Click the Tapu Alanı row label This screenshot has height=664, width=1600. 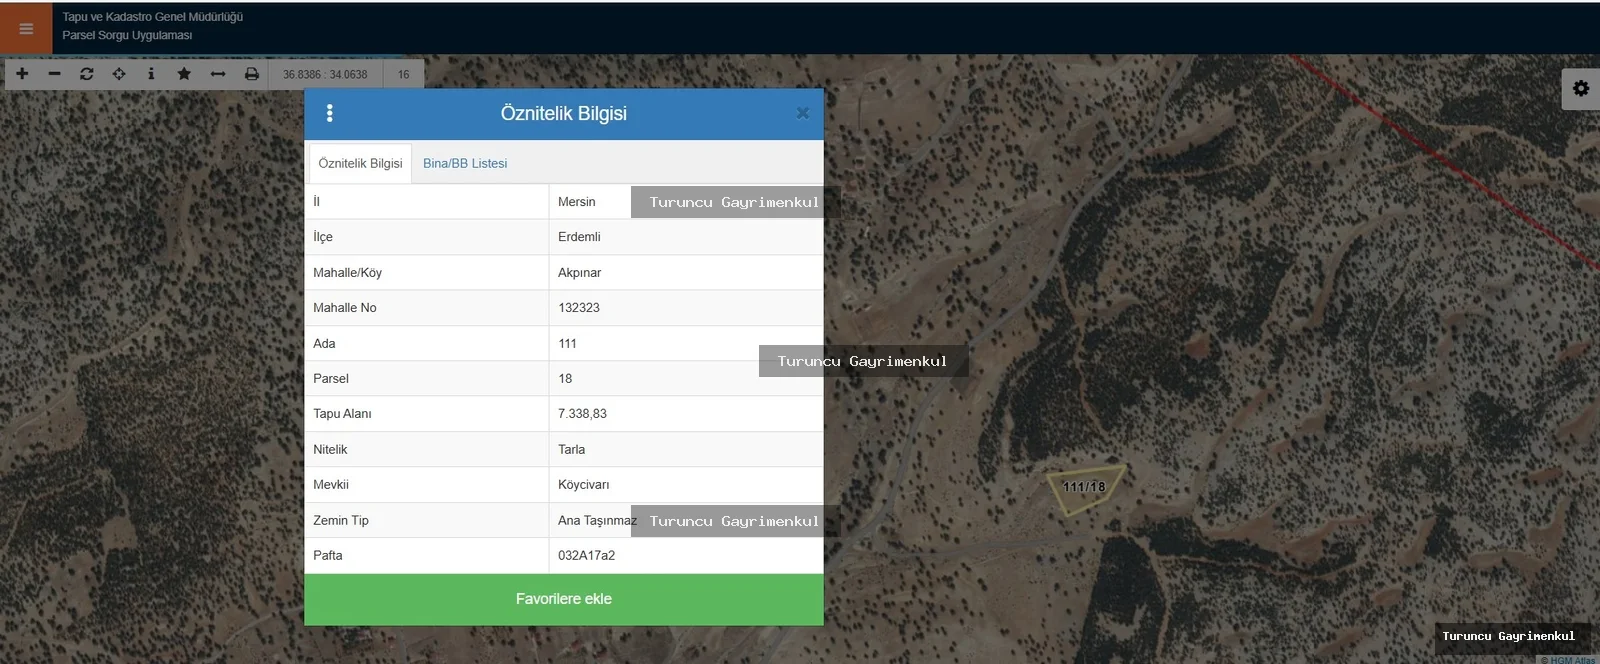pos(342,414)
